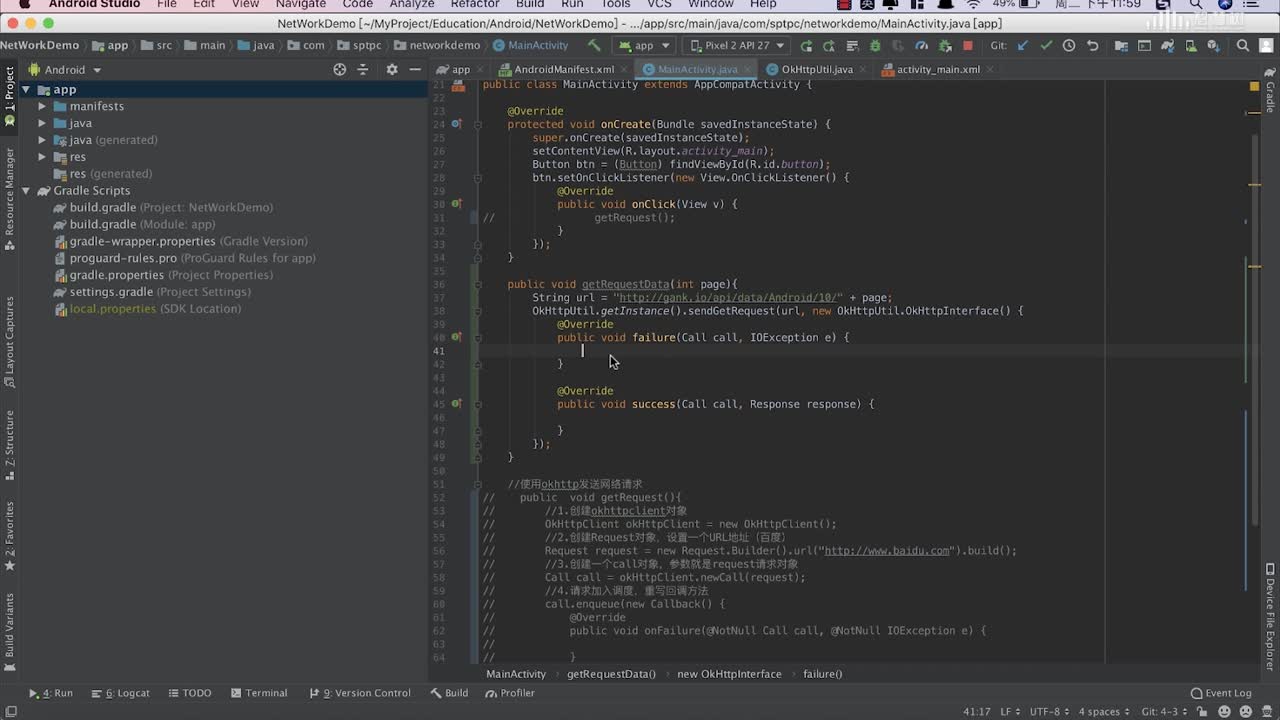Click the tool window quick-access icon in the bottom-left corner

pyautogui.click(x=10, y=711)
